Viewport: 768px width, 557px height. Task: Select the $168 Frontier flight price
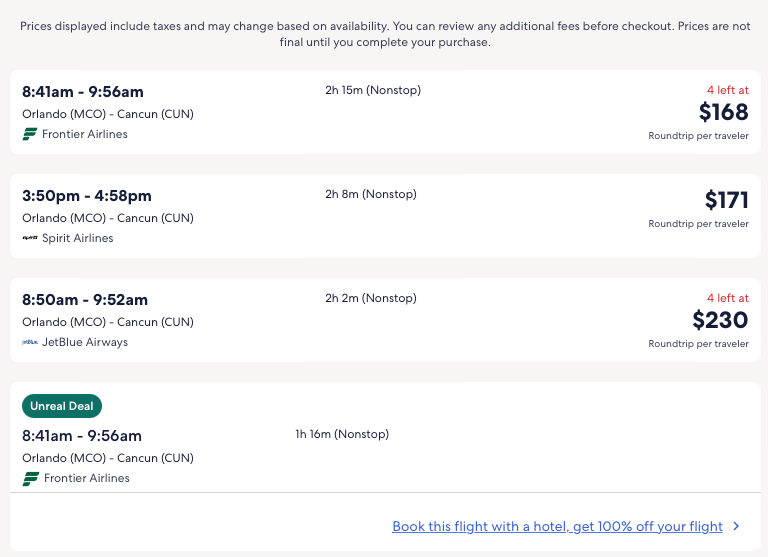point(723,112)
